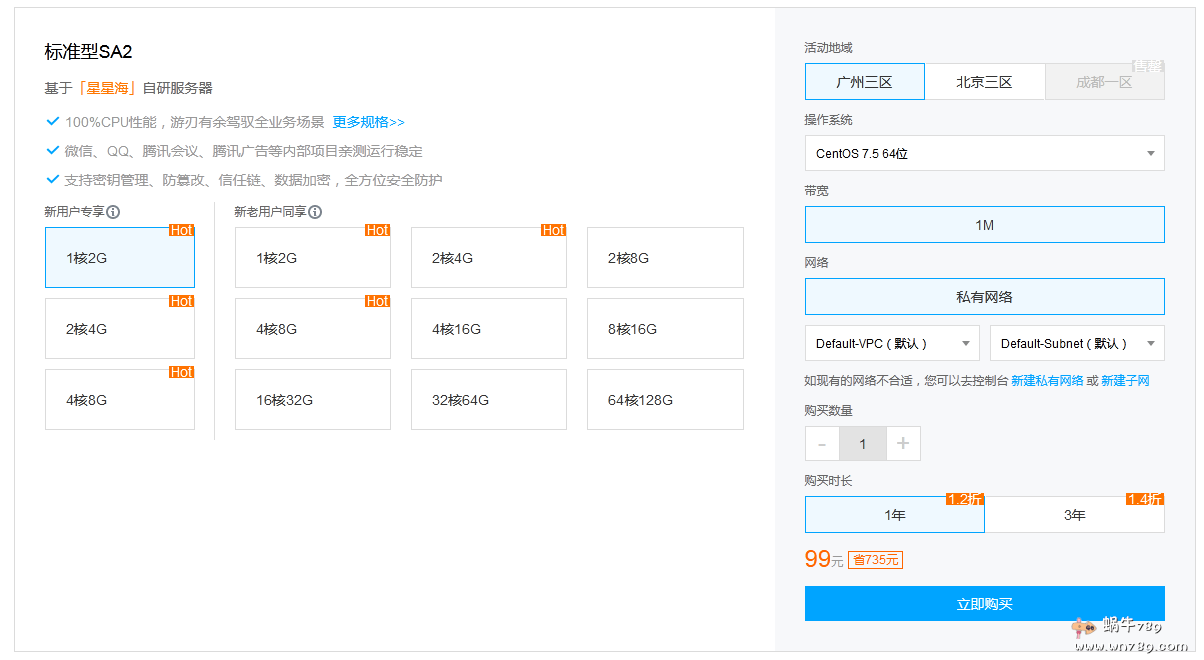Image resolution: width=1204 pixels, height=660 pixels.
Task: Click the minus quantity stepper button
Action: pos(822,444)
